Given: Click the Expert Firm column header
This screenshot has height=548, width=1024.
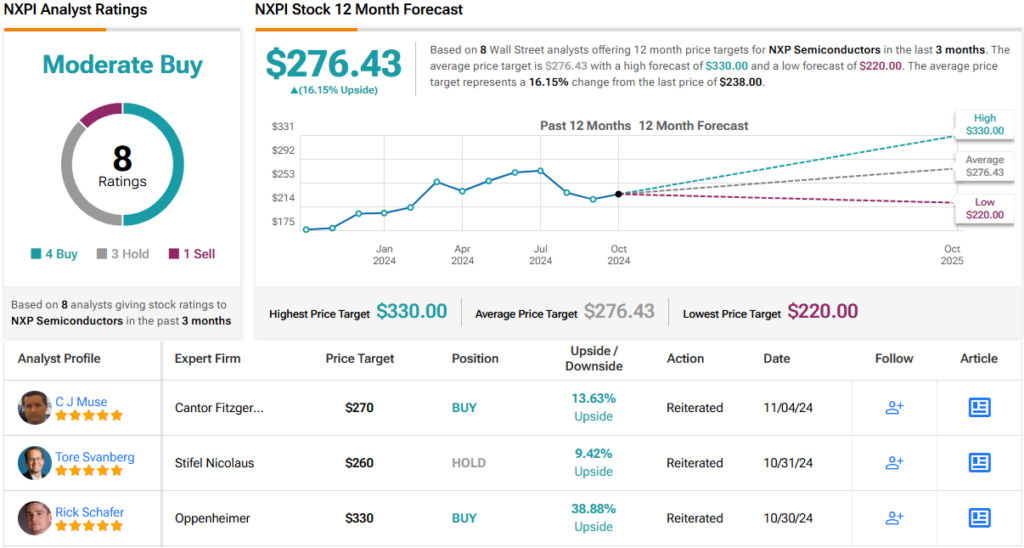Looking at the screenshot, I should tap(208, 359).
